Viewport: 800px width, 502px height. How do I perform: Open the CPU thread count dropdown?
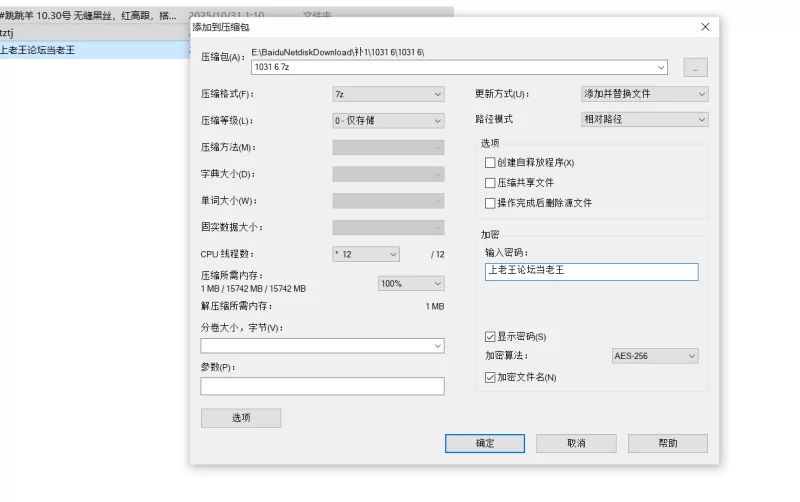[x=366, y=254]
